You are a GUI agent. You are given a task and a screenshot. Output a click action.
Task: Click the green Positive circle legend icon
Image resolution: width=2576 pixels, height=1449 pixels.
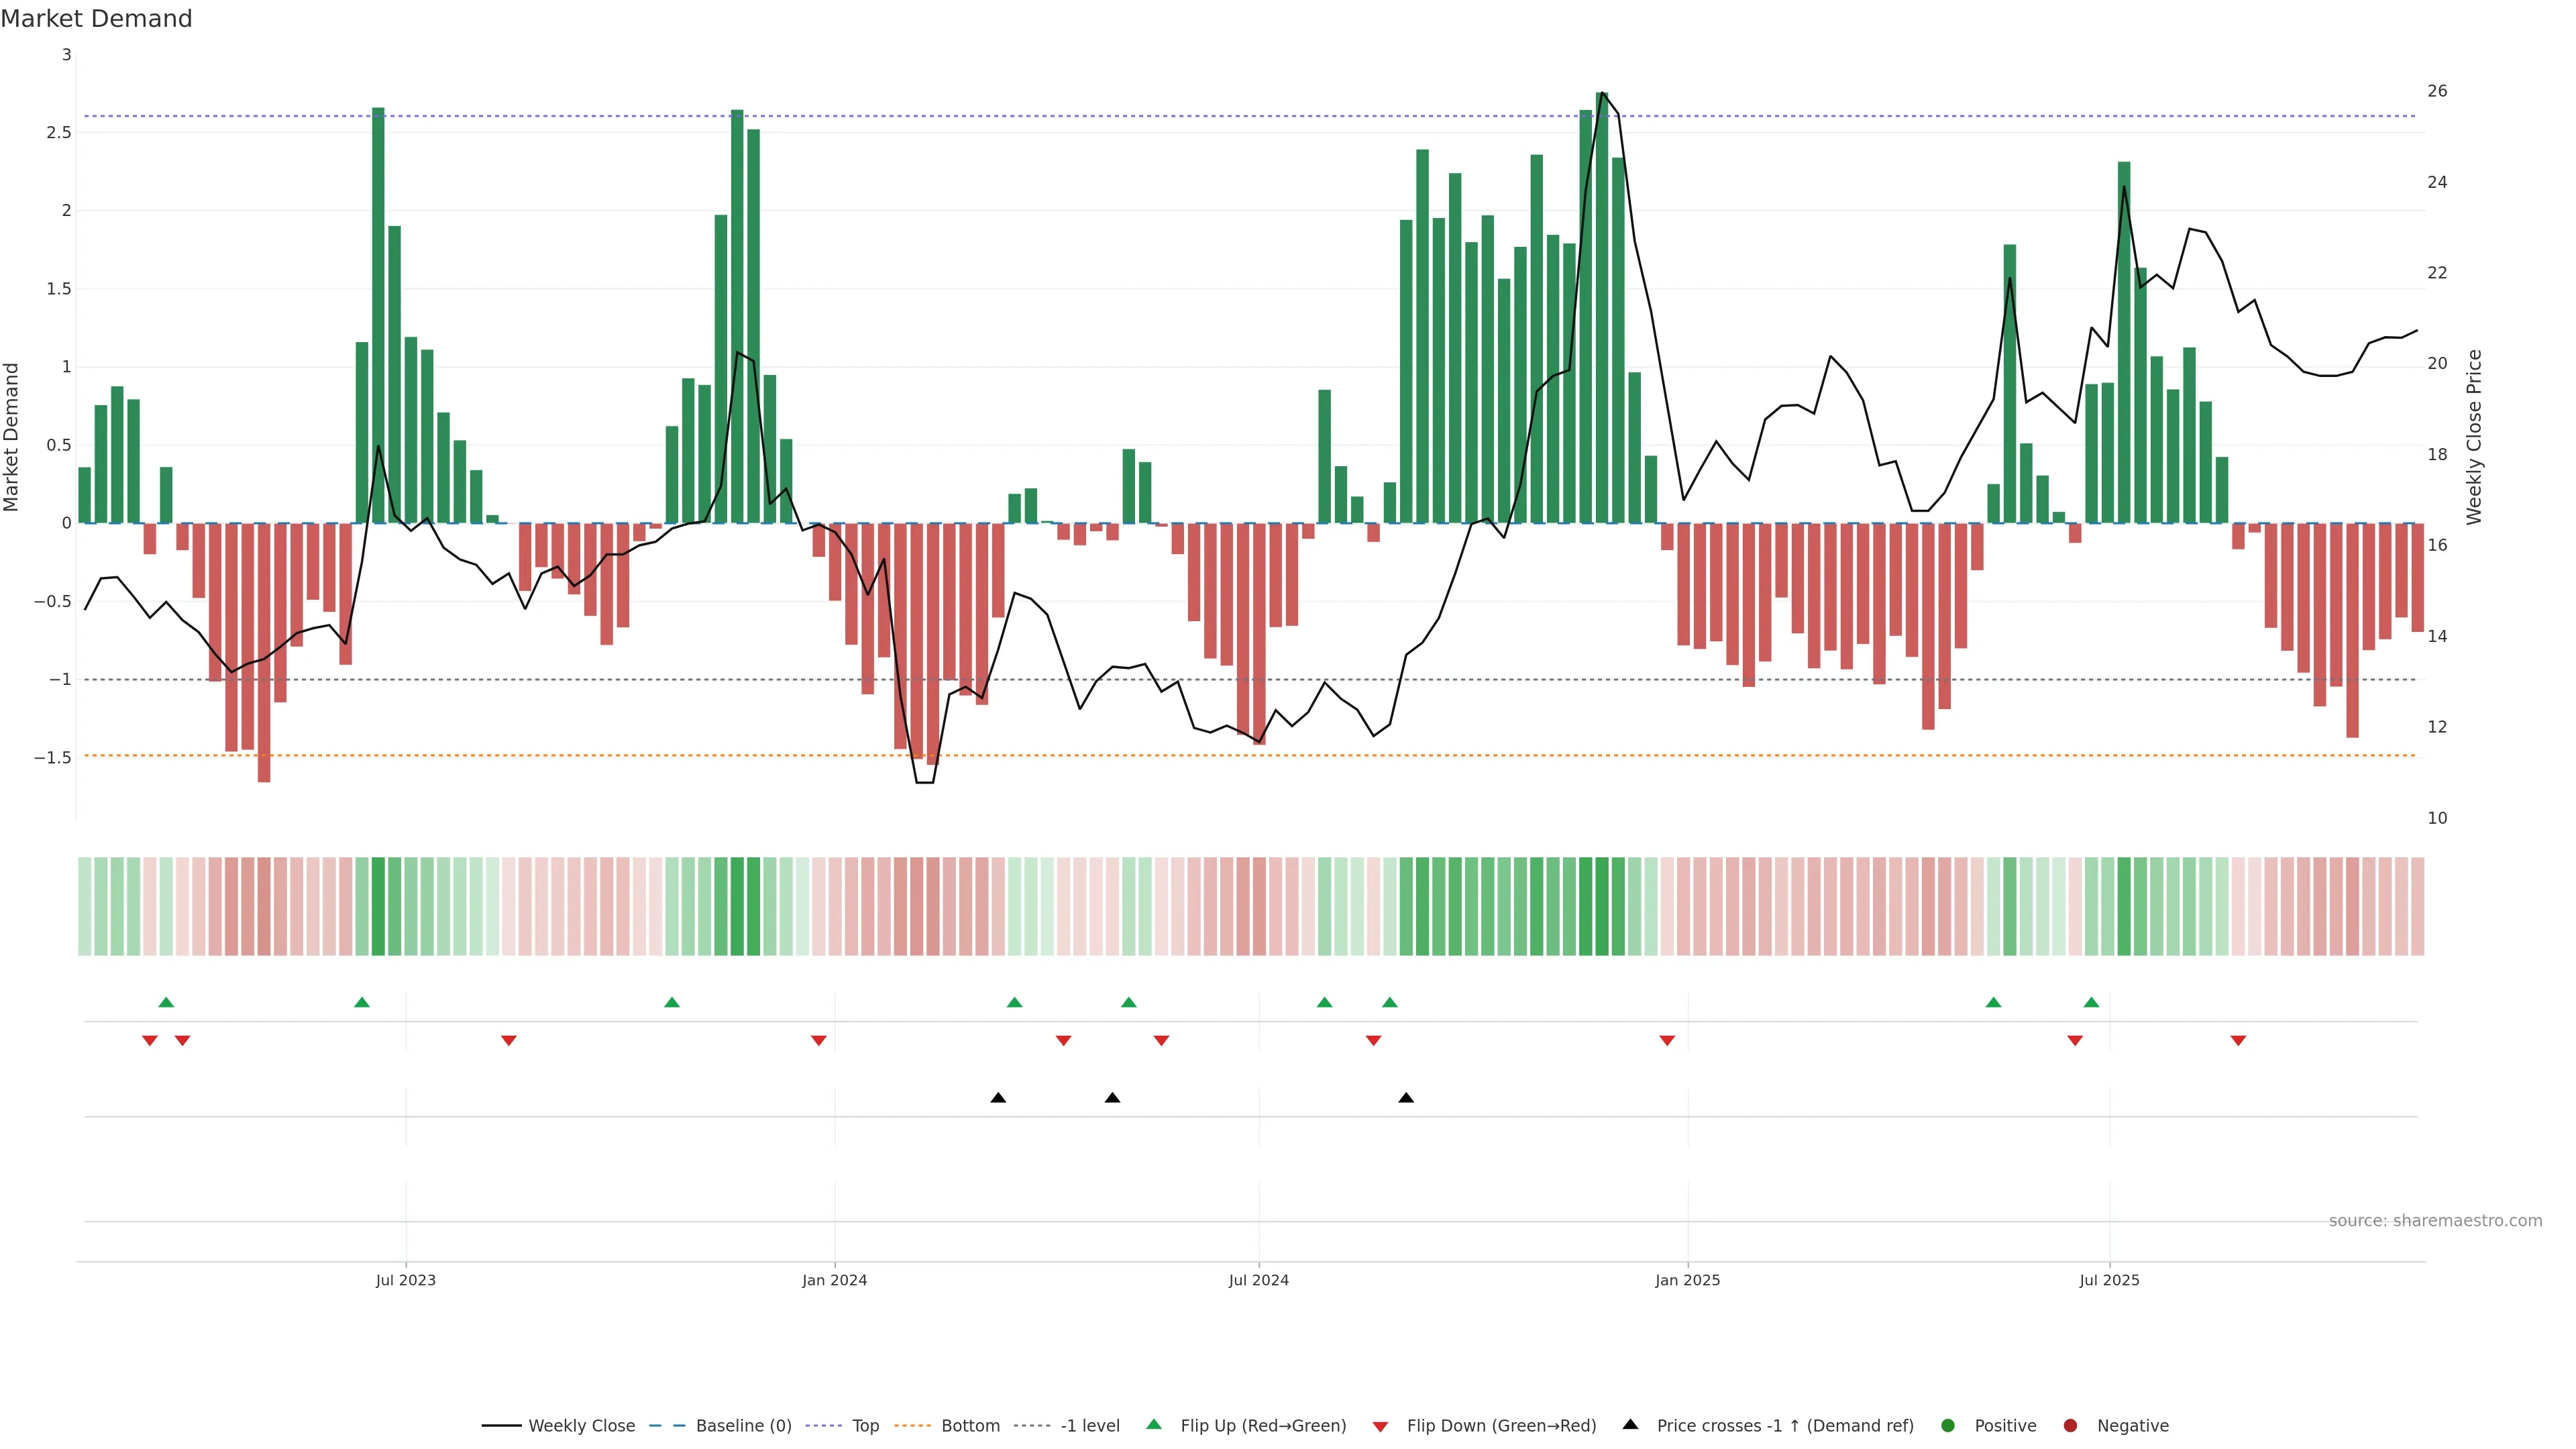[x=1947, y=1426]
